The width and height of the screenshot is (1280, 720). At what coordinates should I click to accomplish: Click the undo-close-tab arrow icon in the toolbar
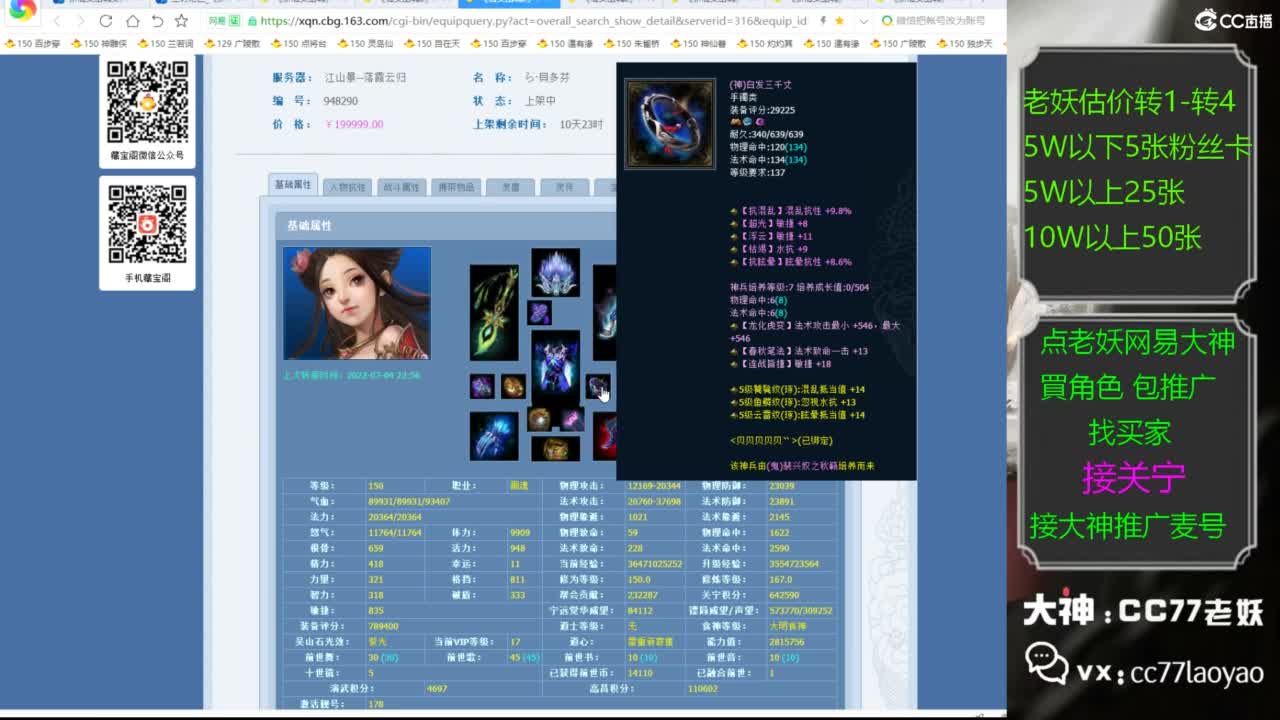pyautogui.click(x=157, y=21)
